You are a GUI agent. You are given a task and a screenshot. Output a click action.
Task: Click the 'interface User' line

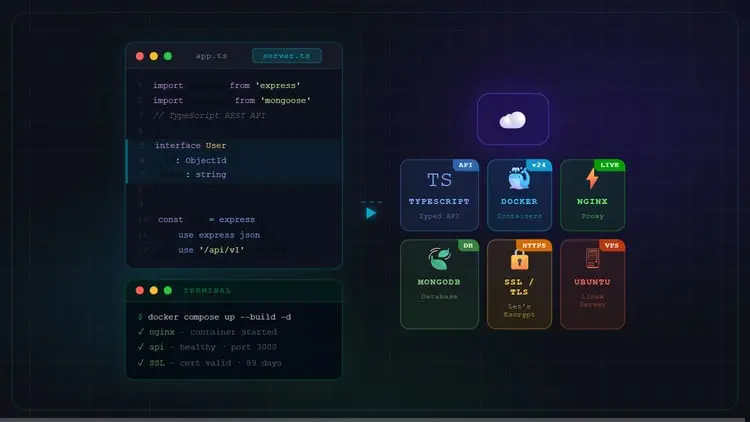(190, 145)
